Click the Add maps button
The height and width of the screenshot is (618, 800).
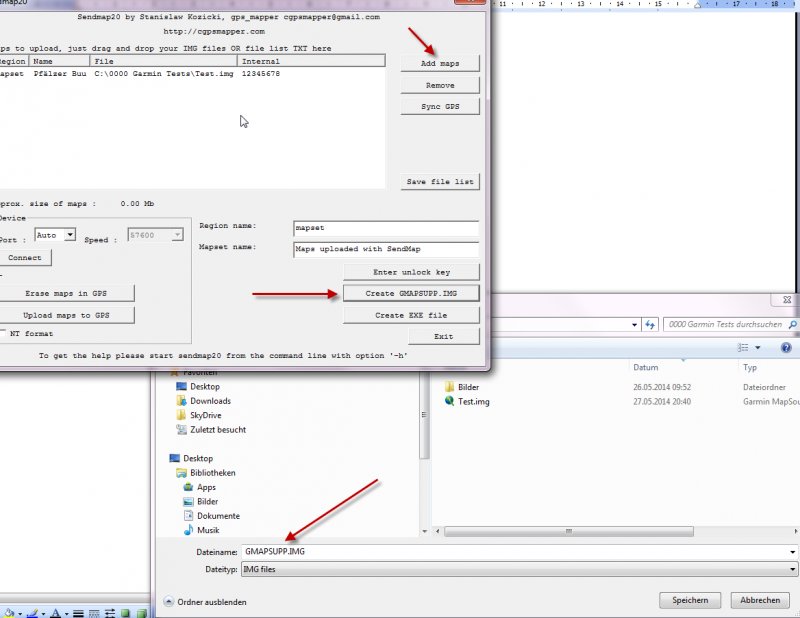439,63
